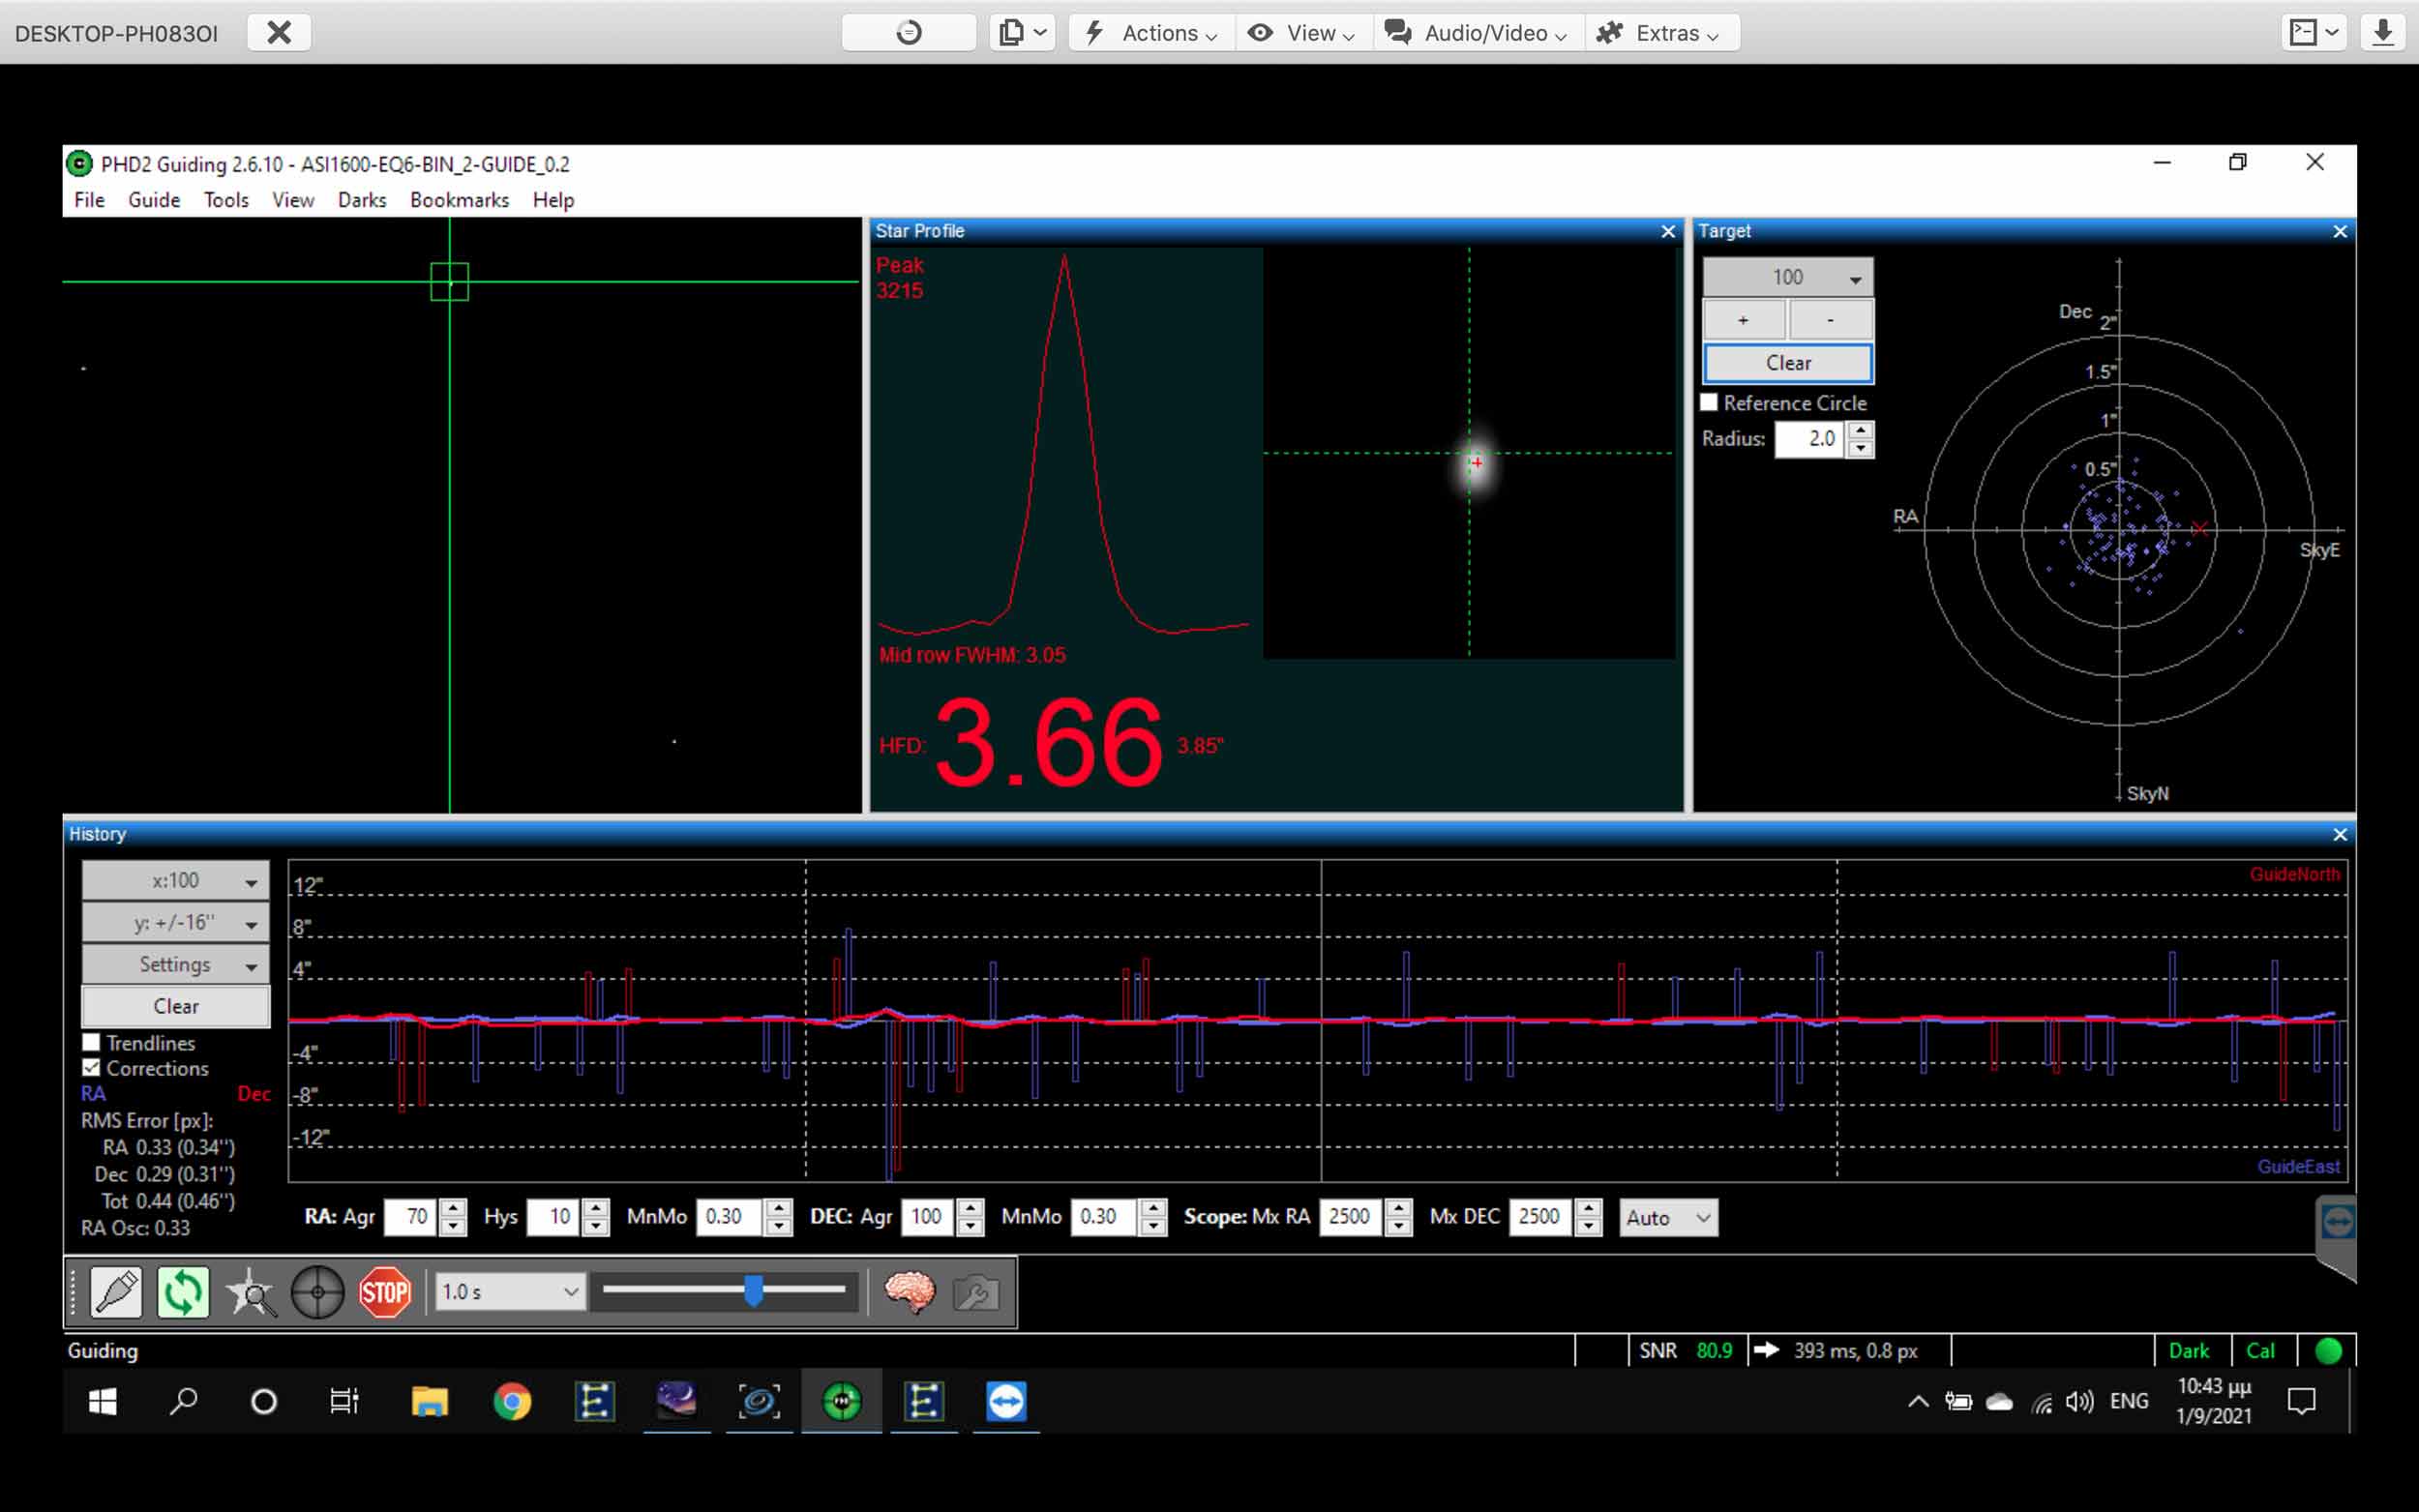Open the 1.0 s exposure dropdown

pos(509,1292)
